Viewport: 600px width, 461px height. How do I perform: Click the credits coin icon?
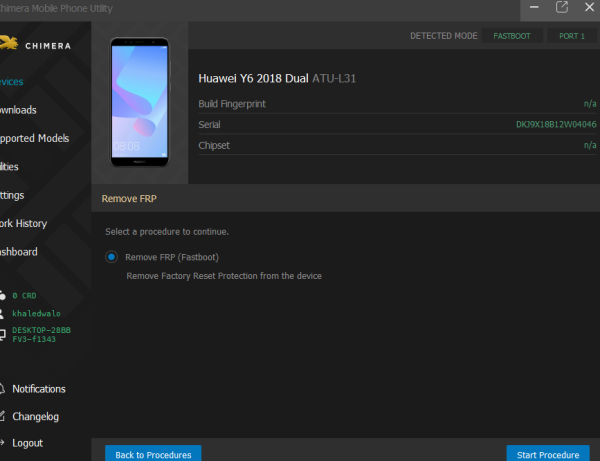[x=2, y=295]
